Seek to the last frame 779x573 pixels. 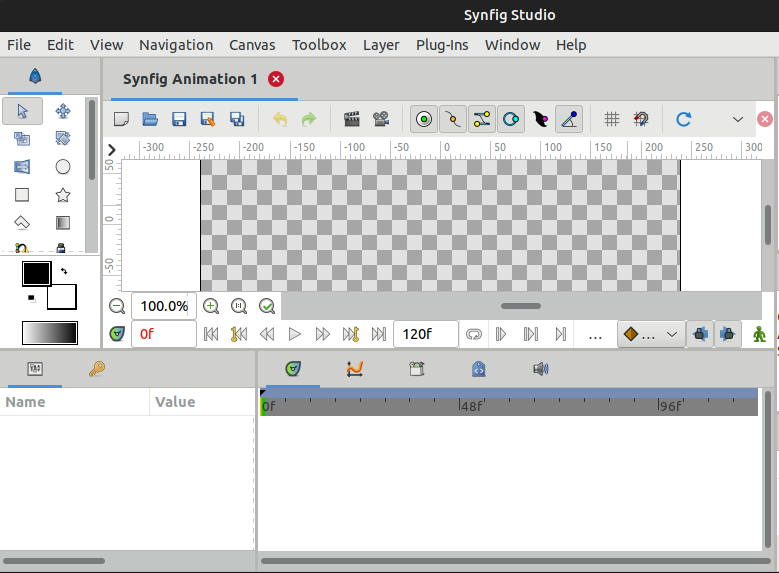pyautogui.click(x=379, y=334)
